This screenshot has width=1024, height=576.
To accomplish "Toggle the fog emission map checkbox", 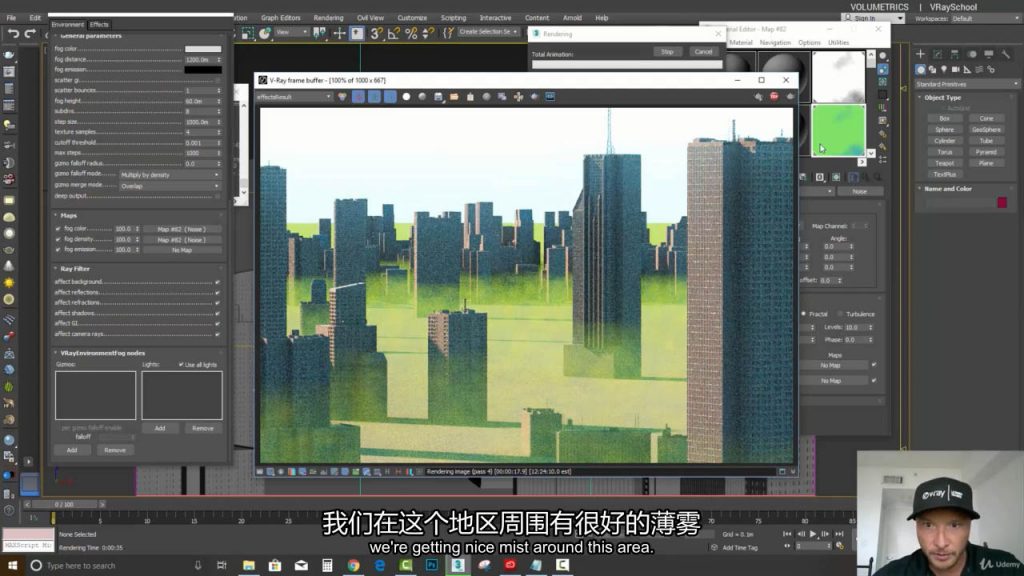I will tap(58, 250).
